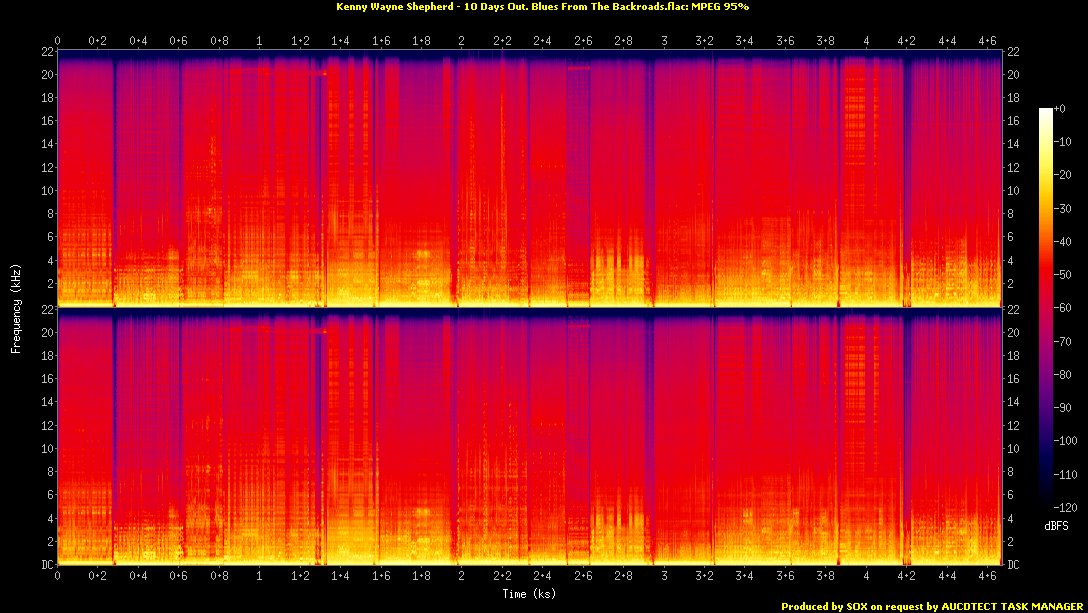Select the 3 ks marker on the top time axis
Screen dimensions: 1088x613
pos(664,41)
